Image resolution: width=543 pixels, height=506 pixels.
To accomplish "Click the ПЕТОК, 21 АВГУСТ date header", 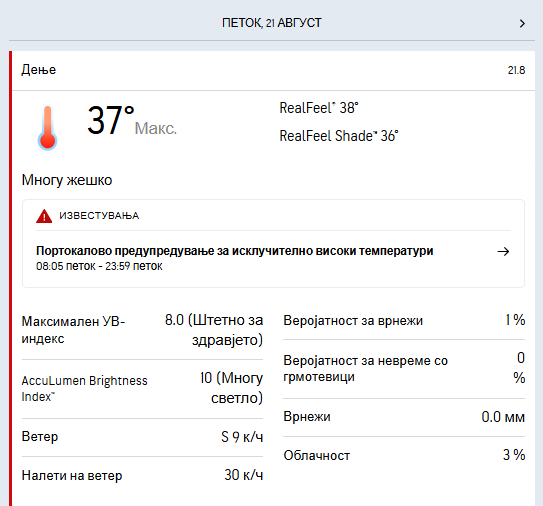I will click(x=272, y=23).
